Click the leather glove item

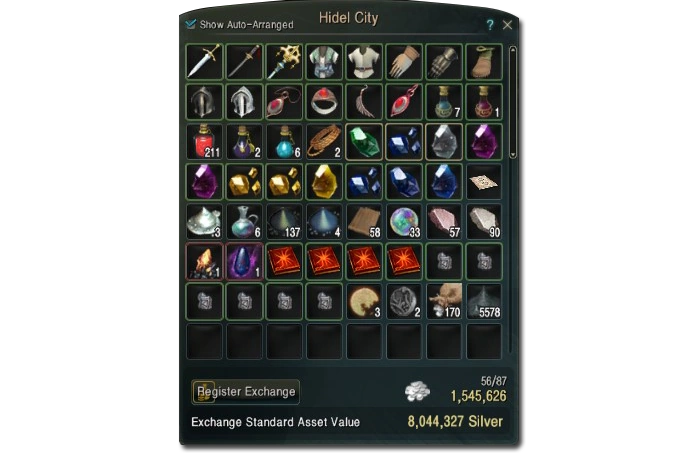coord(404,62)
